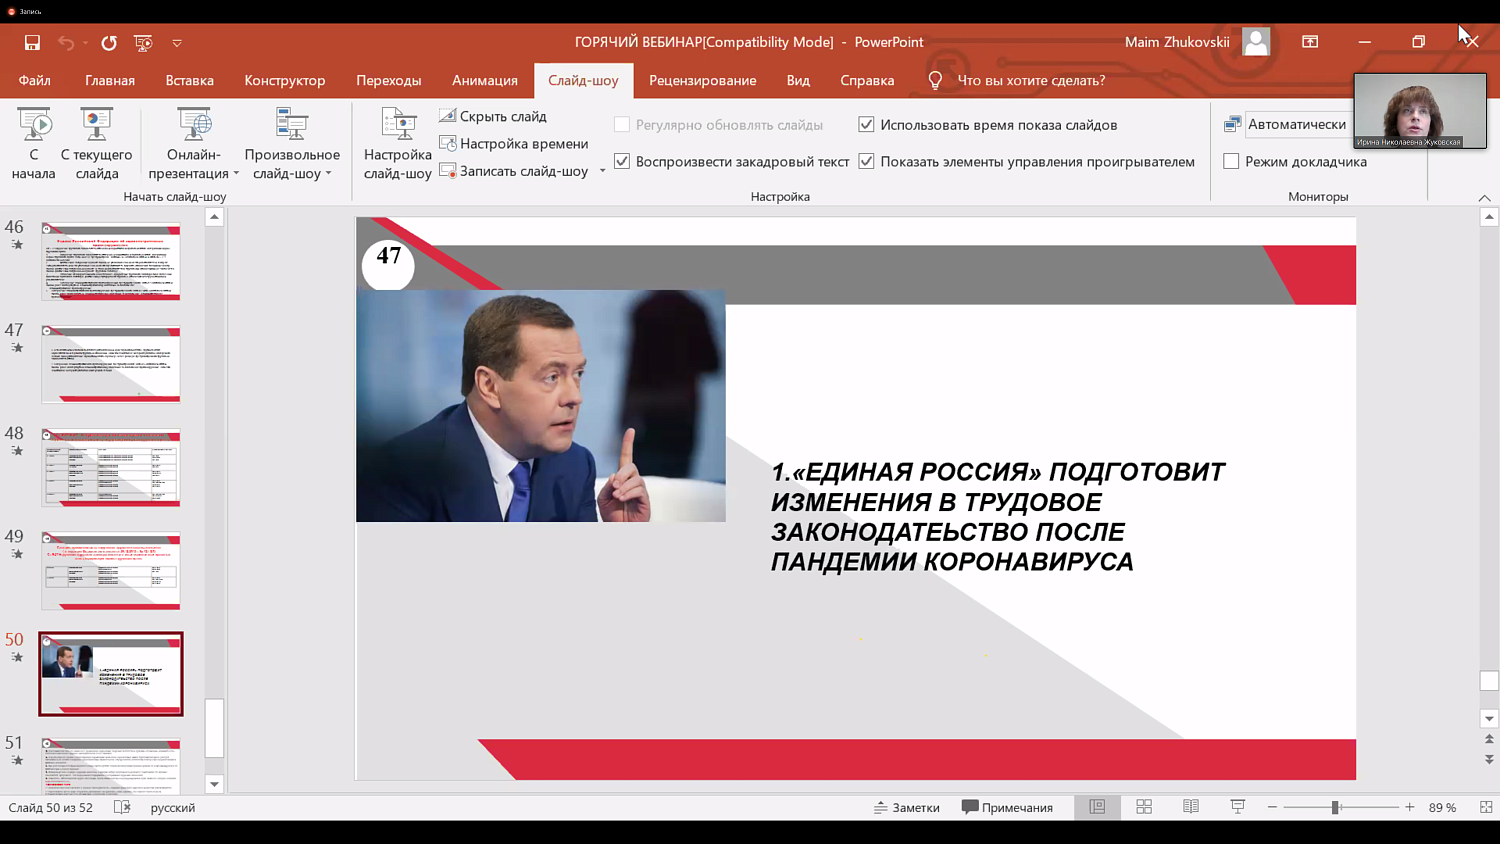Open Customize Quick Access Toolbar arrow

pos(177,43)
